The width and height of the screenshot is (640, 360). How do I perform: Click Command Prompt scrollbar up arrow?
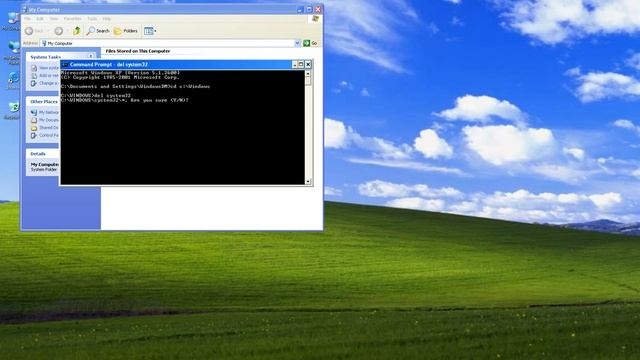308,73
